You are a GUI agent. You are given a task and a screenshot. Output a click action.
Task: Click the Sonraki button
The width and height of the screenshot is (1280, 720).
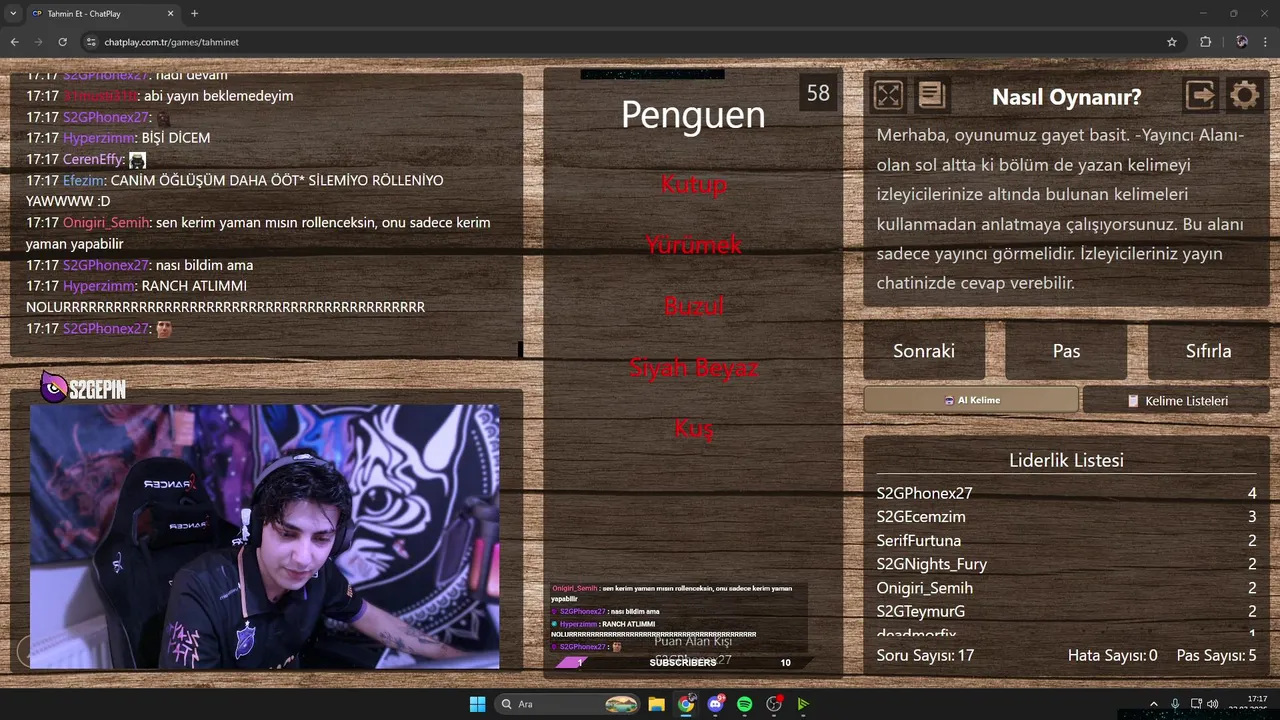924,351
